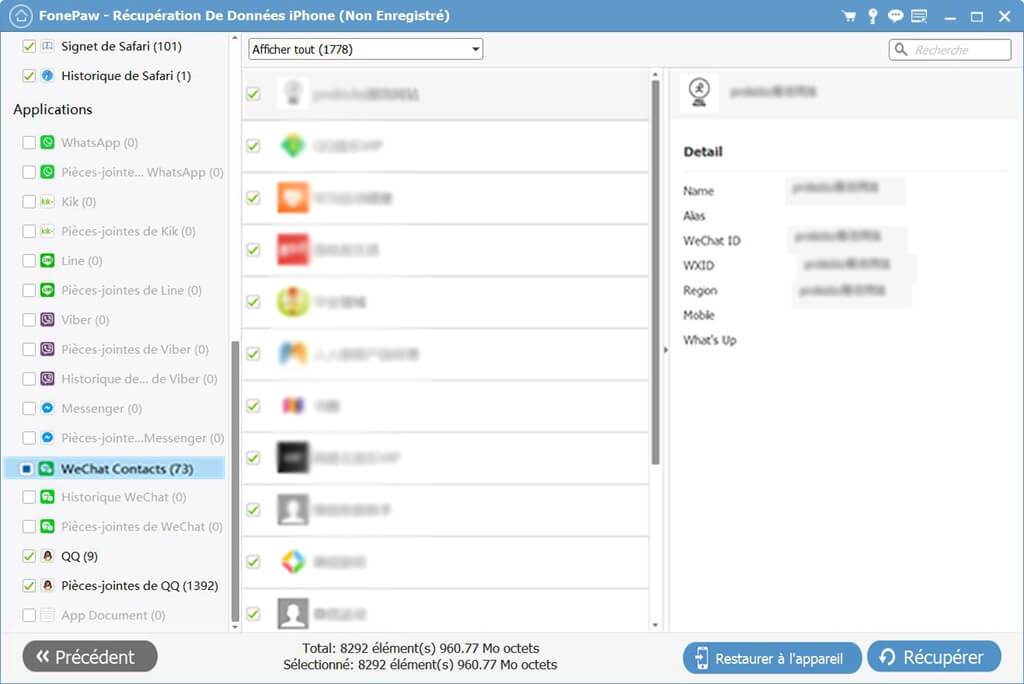Click the contact list scroll-down arrow
Screen dimensions: 1024x684
[655, 625]
